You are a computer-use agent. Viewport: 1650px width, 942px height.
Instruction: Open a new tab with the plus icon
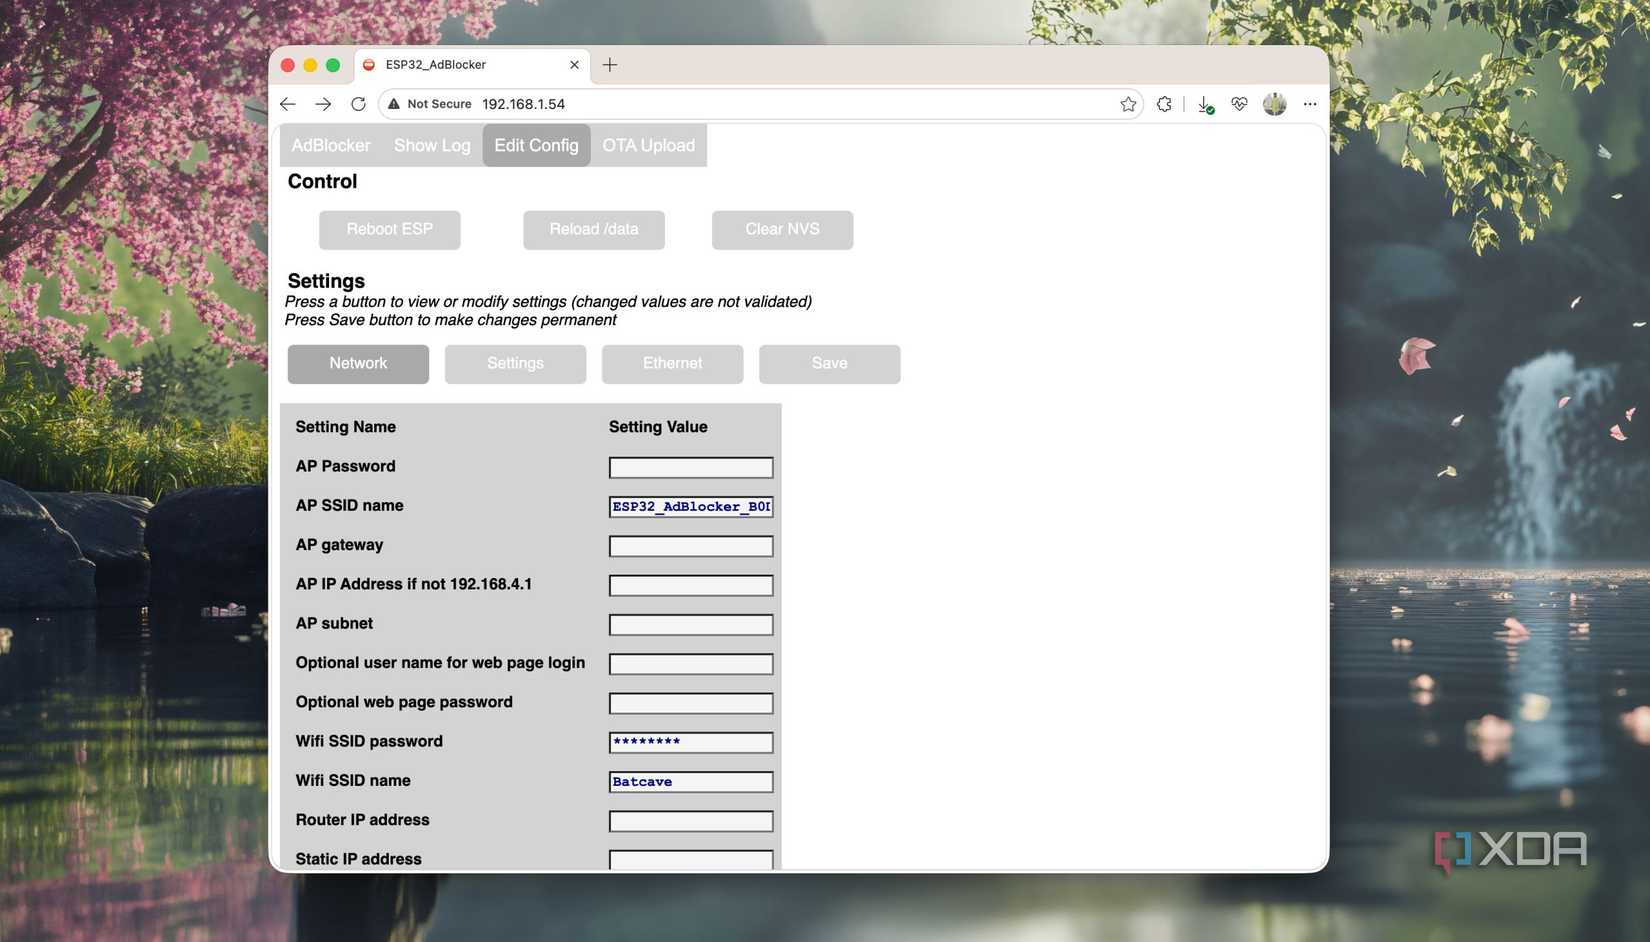(610, 65)
